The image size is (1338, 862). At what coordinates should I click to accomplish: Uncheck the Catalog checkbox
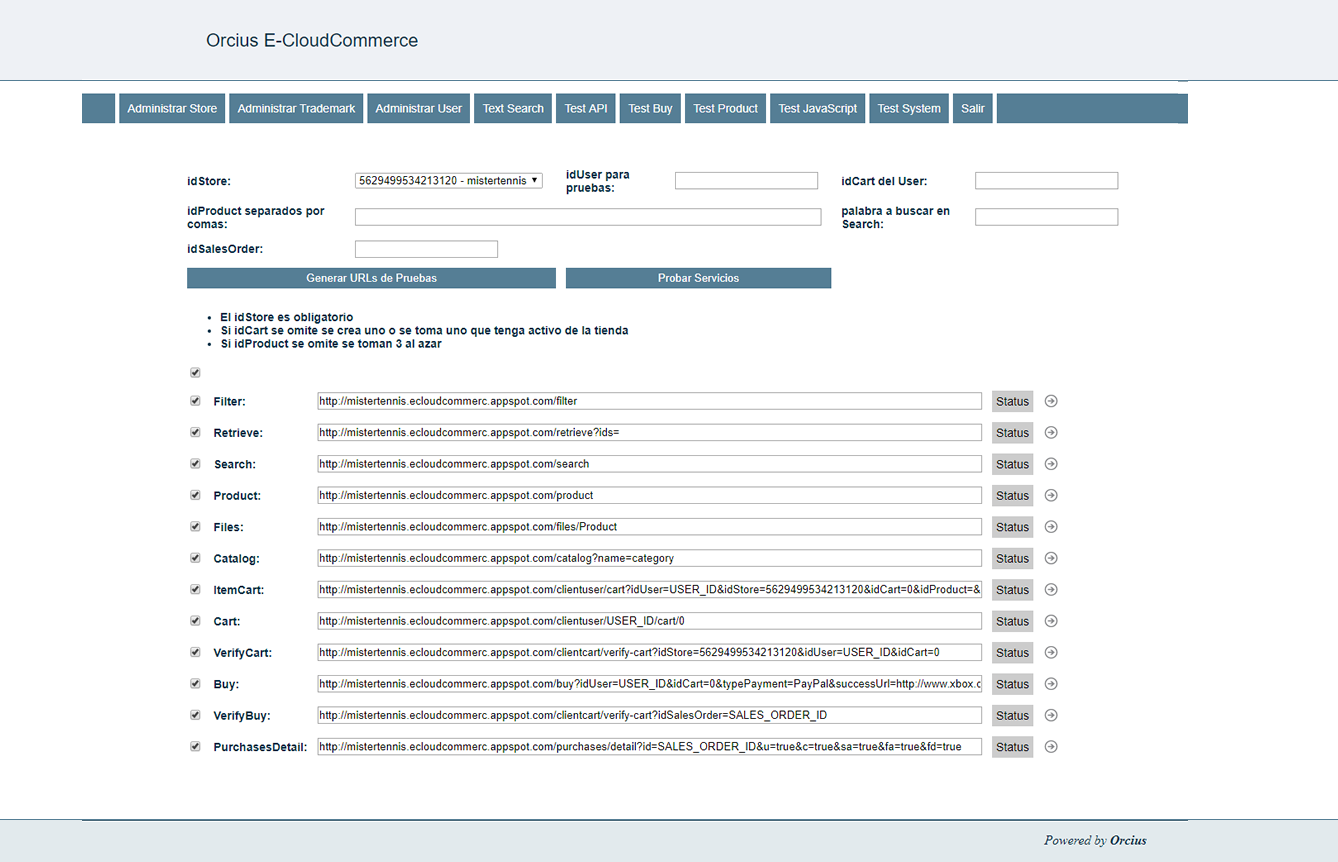195,558
